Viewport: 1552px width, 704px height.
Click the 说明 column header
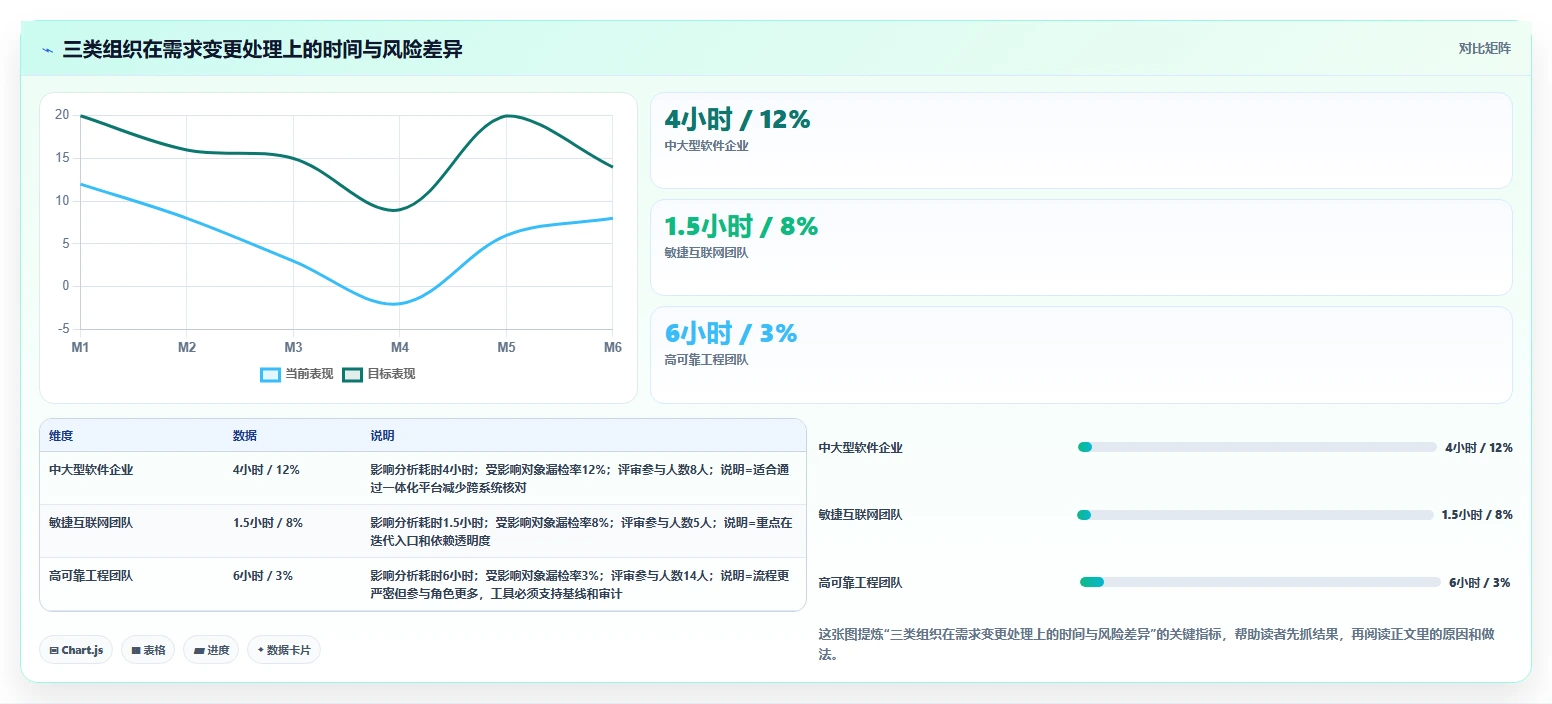382,436
